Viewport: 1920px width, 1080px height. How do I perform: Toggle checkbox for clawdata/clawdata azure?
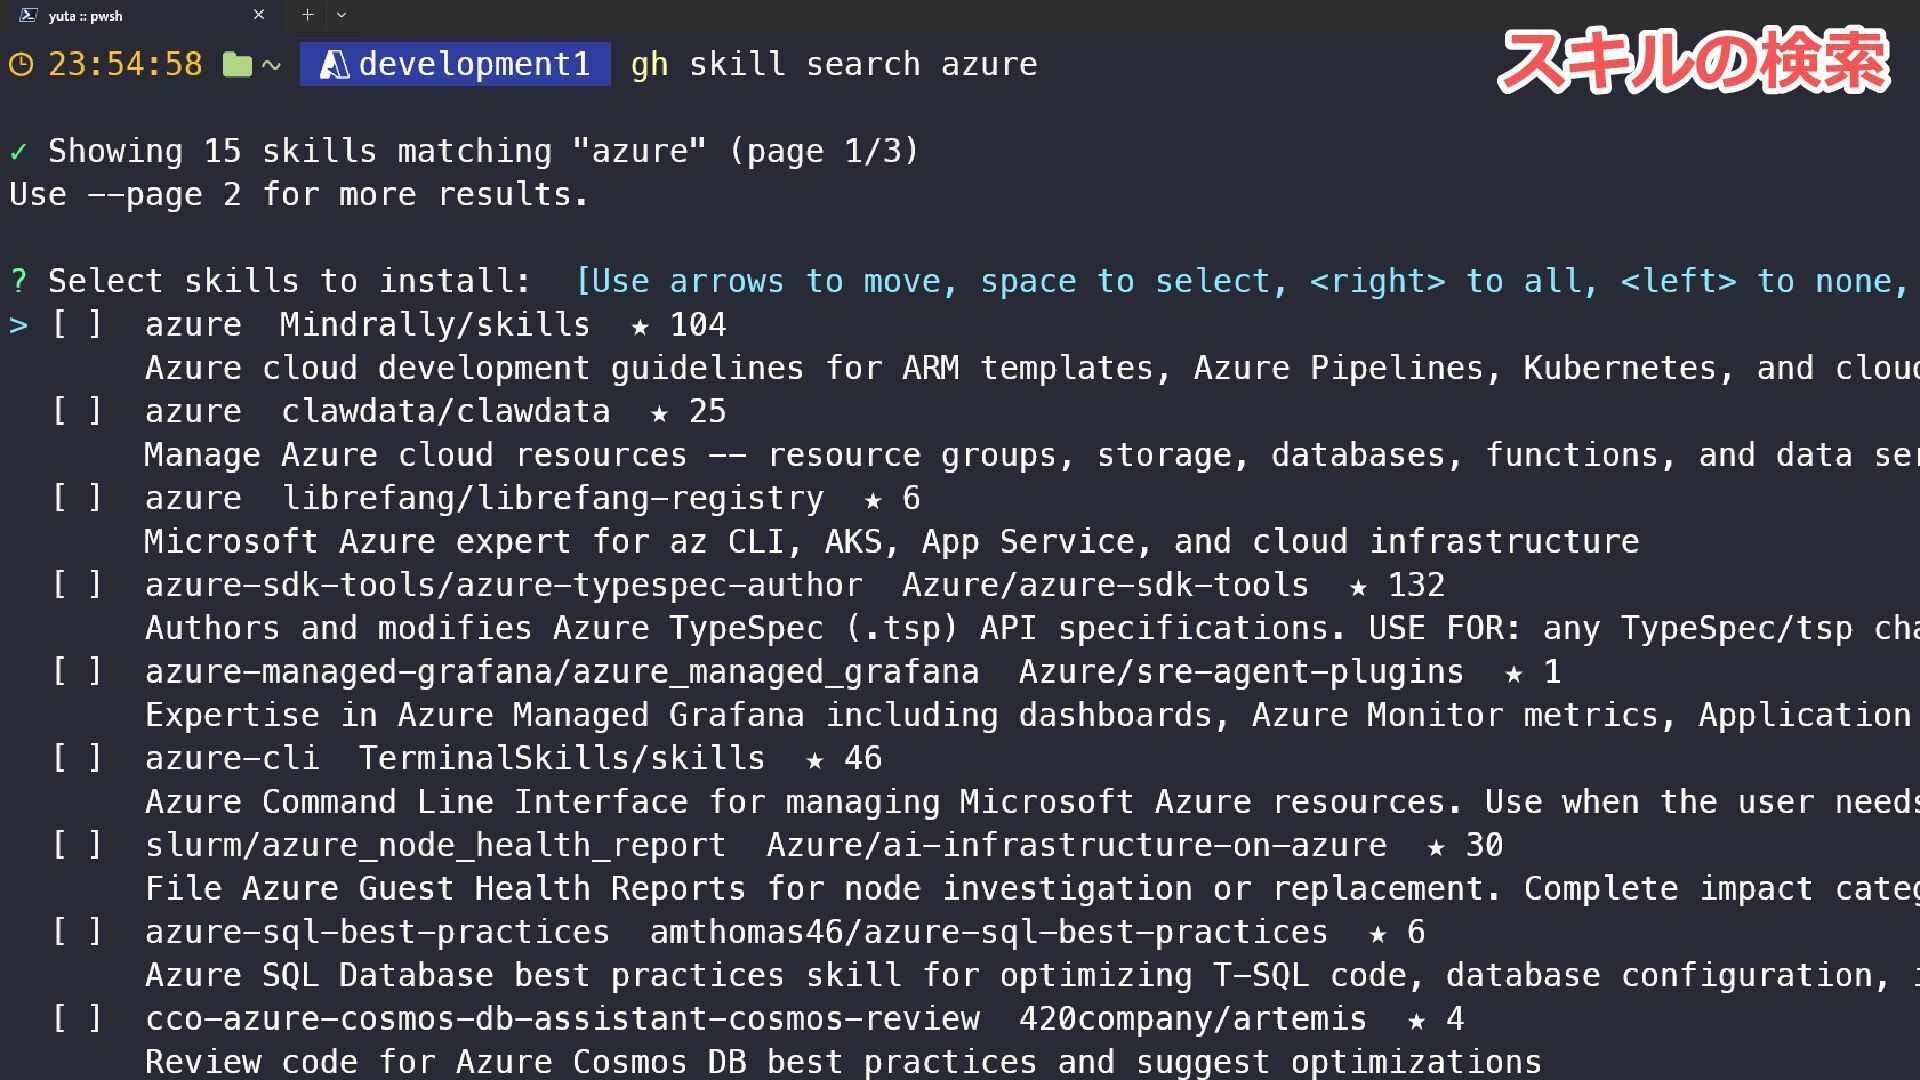click(77, 411)
